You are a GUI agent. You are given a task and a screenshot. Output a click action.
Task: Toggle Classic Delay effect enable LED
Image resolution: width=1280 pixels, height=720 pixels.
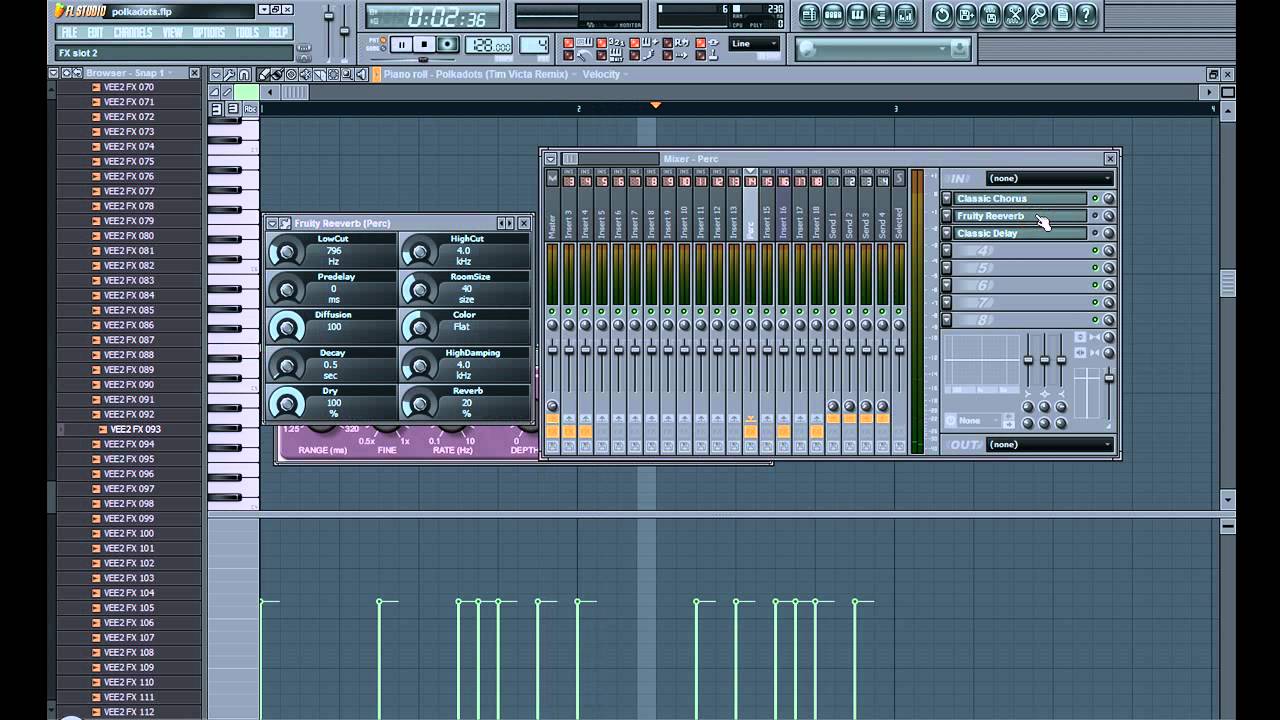(x=1095, y=233)
